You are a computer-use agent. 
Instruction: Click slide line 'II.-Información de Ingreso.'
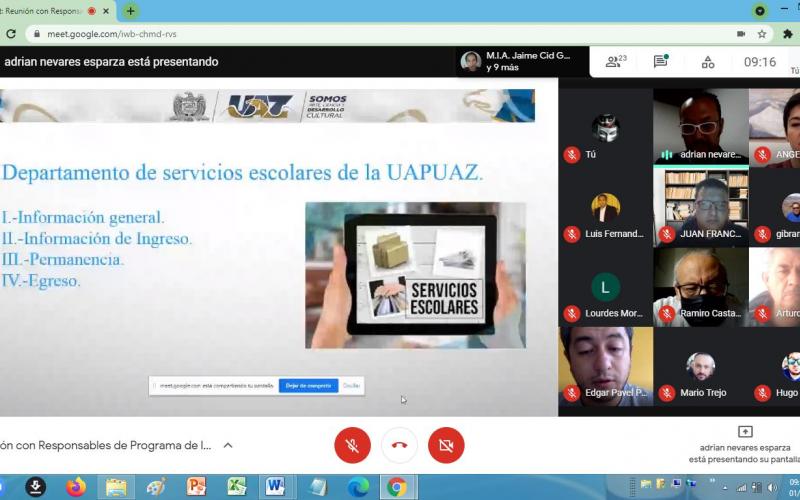click(97, 239)
